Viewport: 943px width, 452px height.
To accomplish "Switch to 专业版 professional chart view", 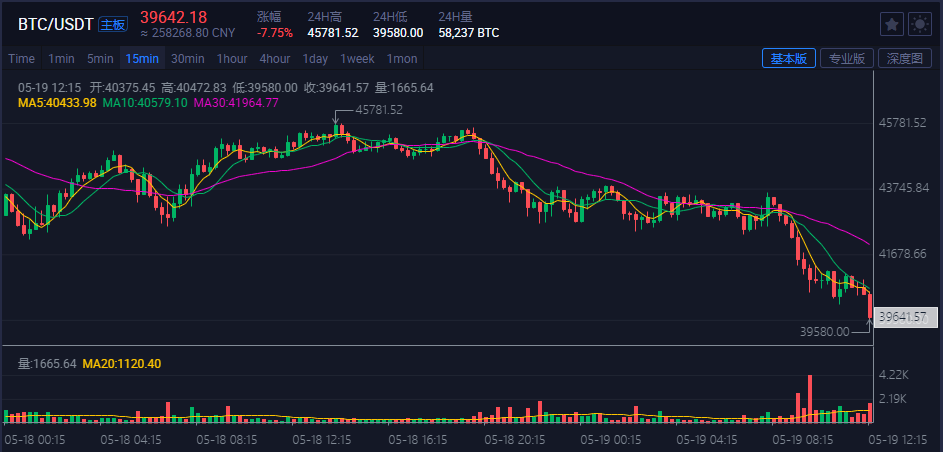I will 846,58.
